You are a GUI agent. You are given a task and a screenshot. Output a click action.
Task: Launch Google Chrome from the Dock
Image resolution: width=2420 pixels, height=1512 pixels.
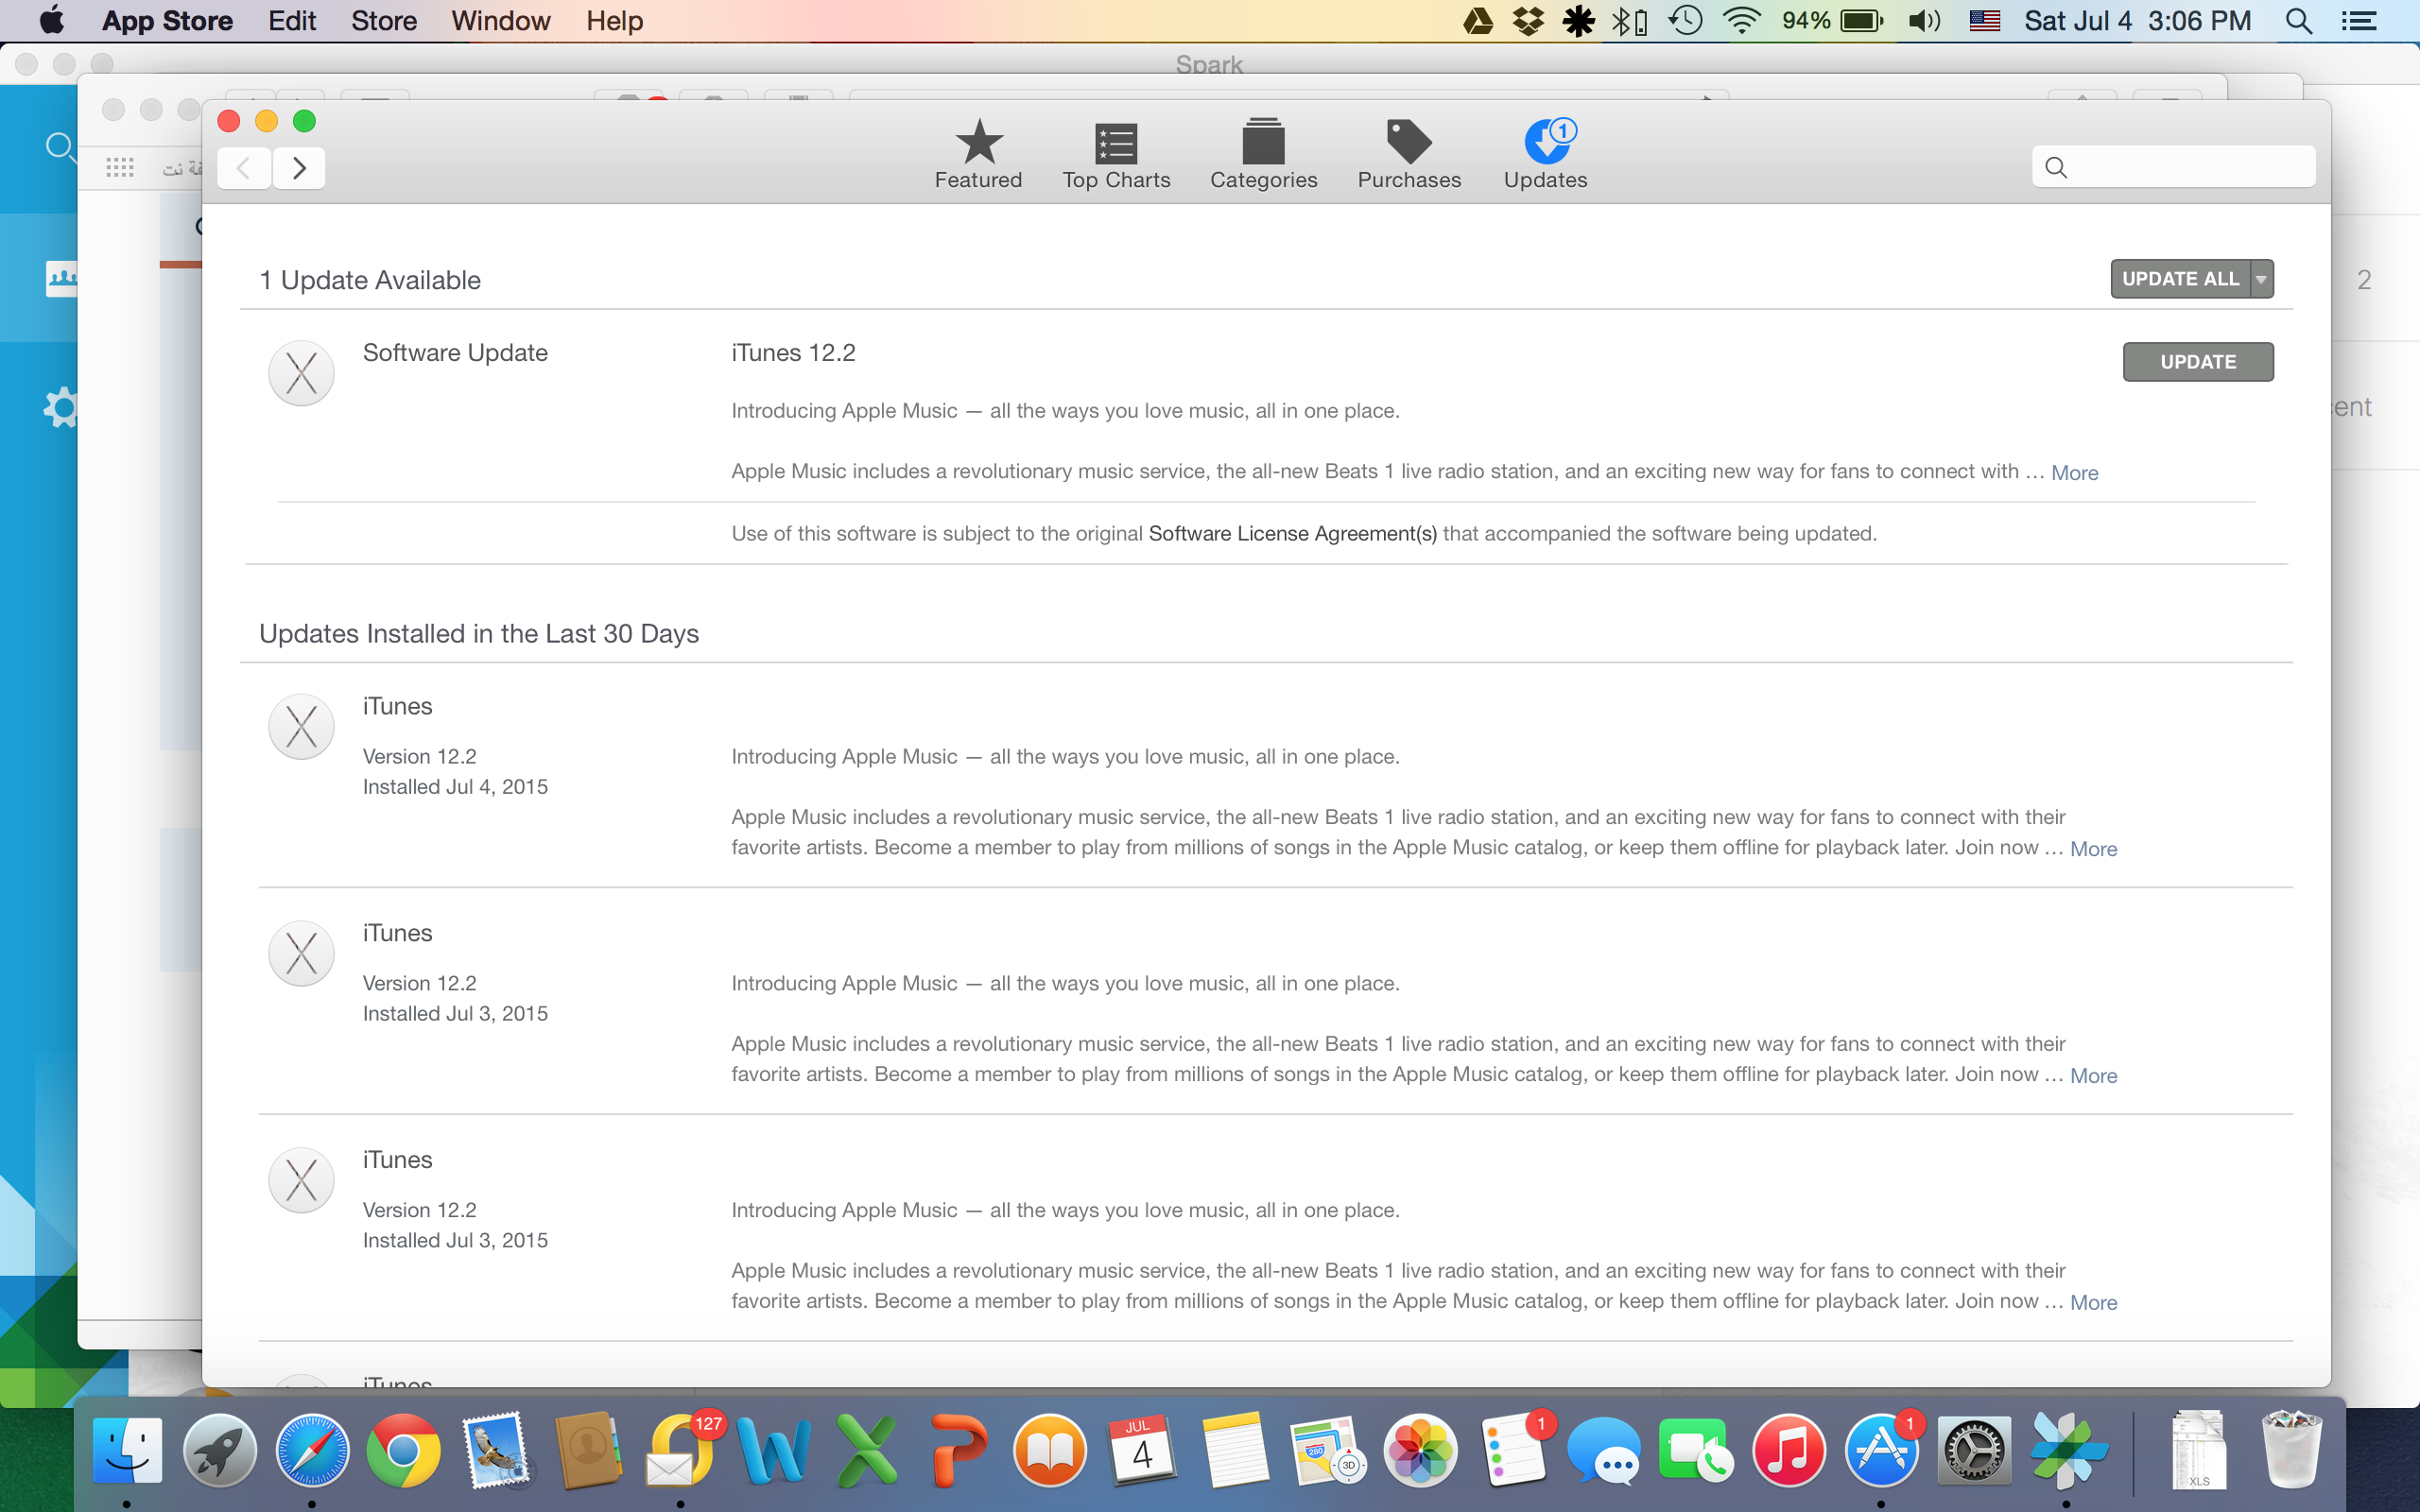(403, 1449)
